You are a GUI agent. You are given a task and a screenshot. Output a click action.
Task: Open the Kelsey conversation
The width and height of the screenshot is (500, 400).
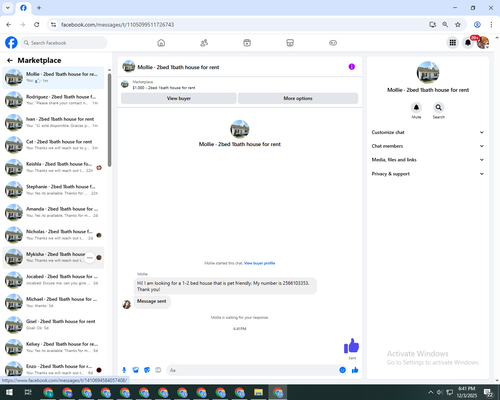[x=53, y=347]
